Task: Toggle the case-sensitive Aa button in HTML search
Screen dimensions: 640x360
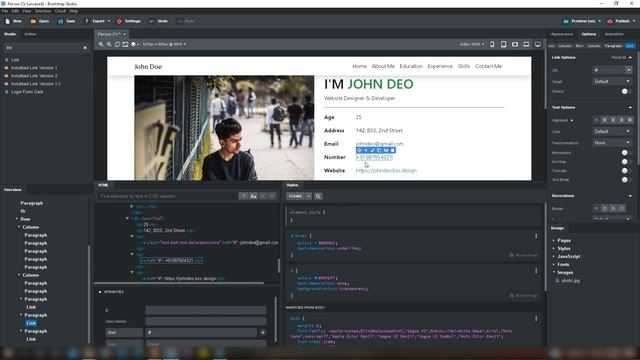Action: tap(253, 196)
